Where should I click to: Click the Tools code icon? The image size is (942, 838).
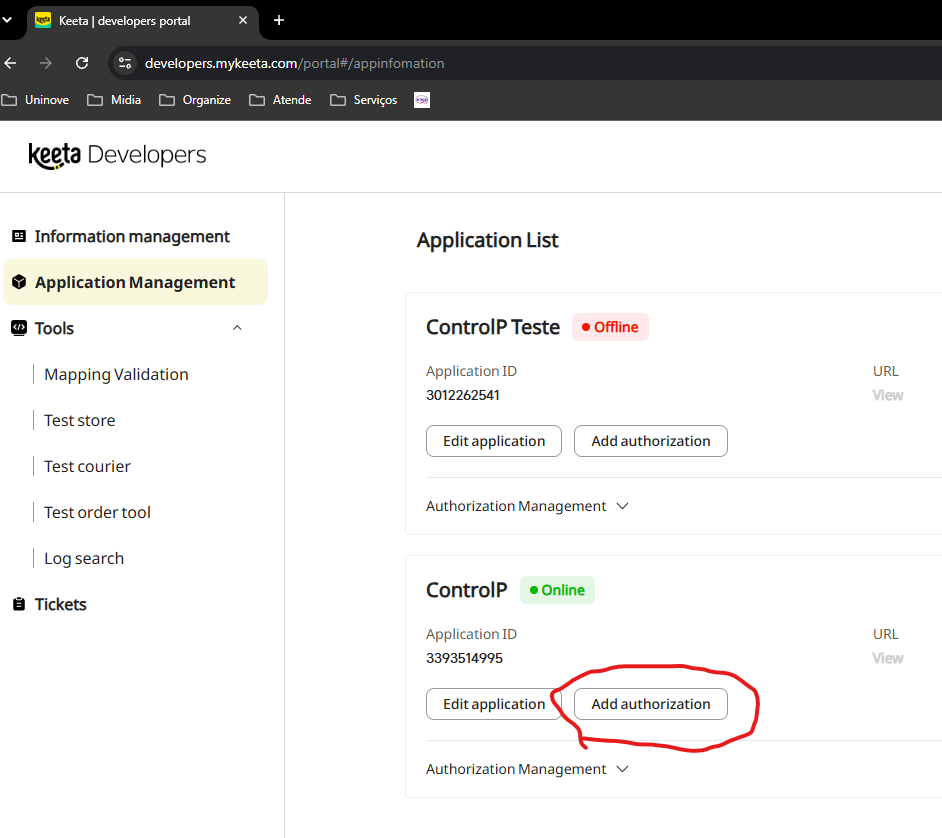19,328
